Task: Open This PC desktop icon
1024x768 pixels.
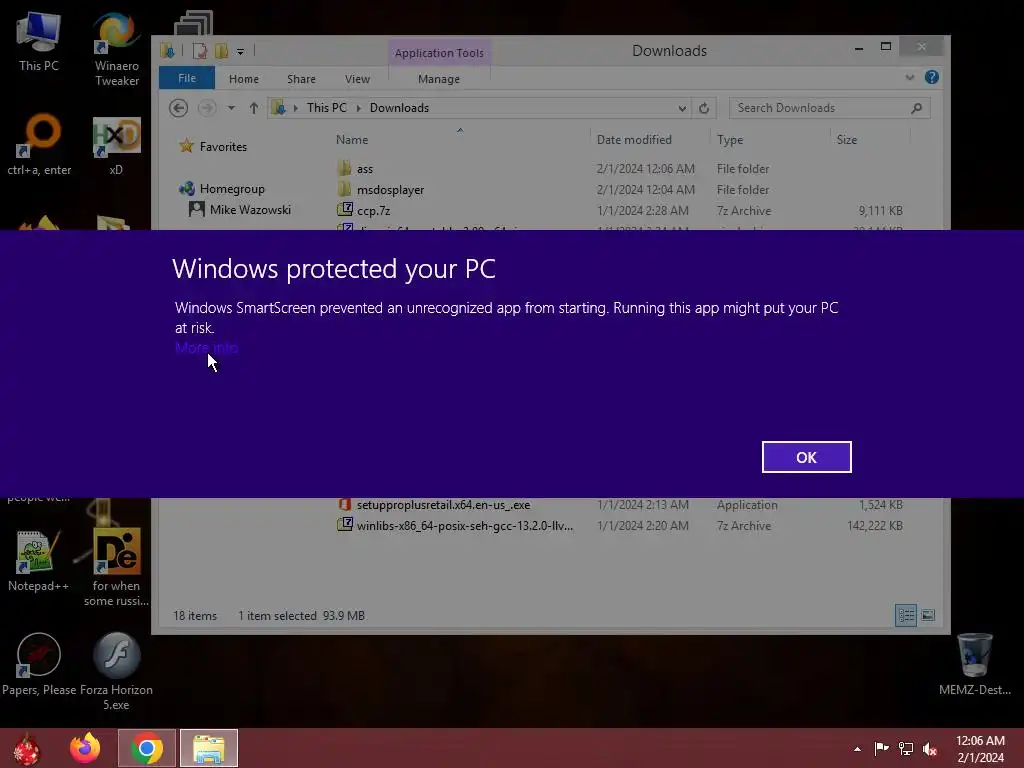Action: click(x=39, y=40)
